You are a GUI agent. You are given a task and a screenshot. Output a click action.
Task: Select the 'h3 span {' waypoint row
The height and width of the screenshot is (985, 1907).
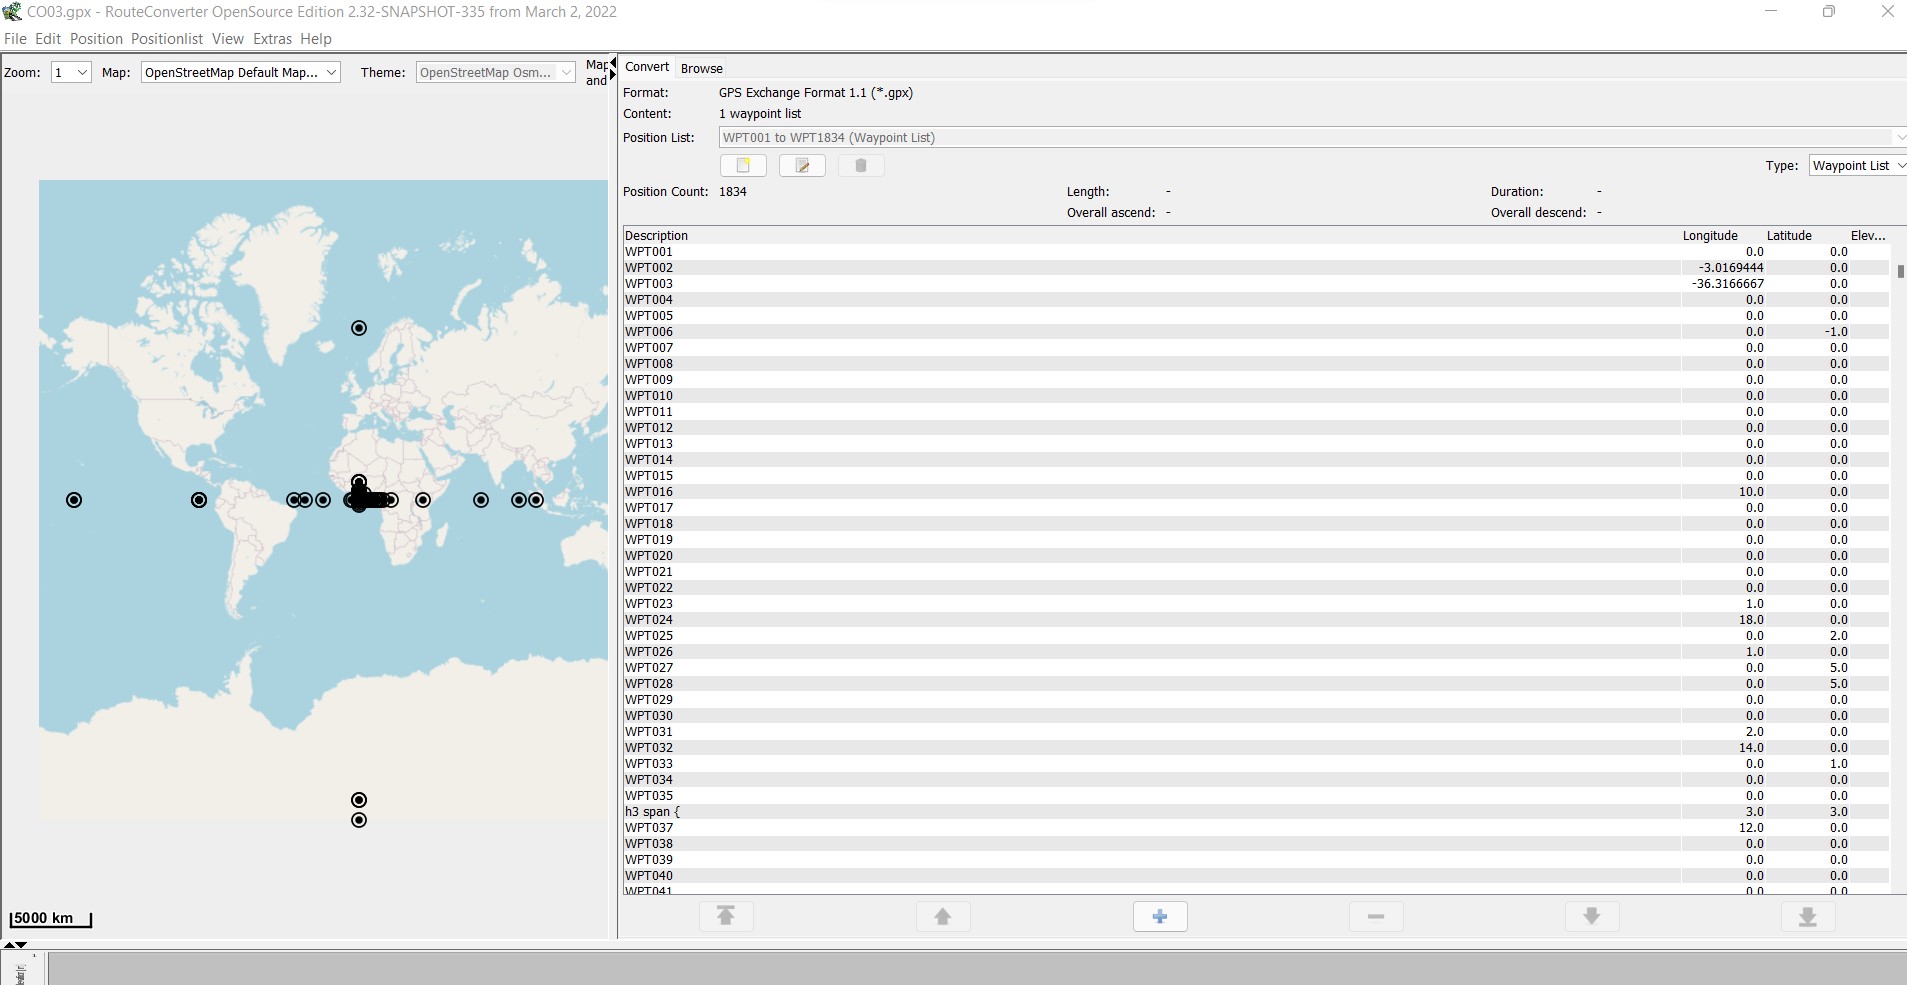pos(652,812)
